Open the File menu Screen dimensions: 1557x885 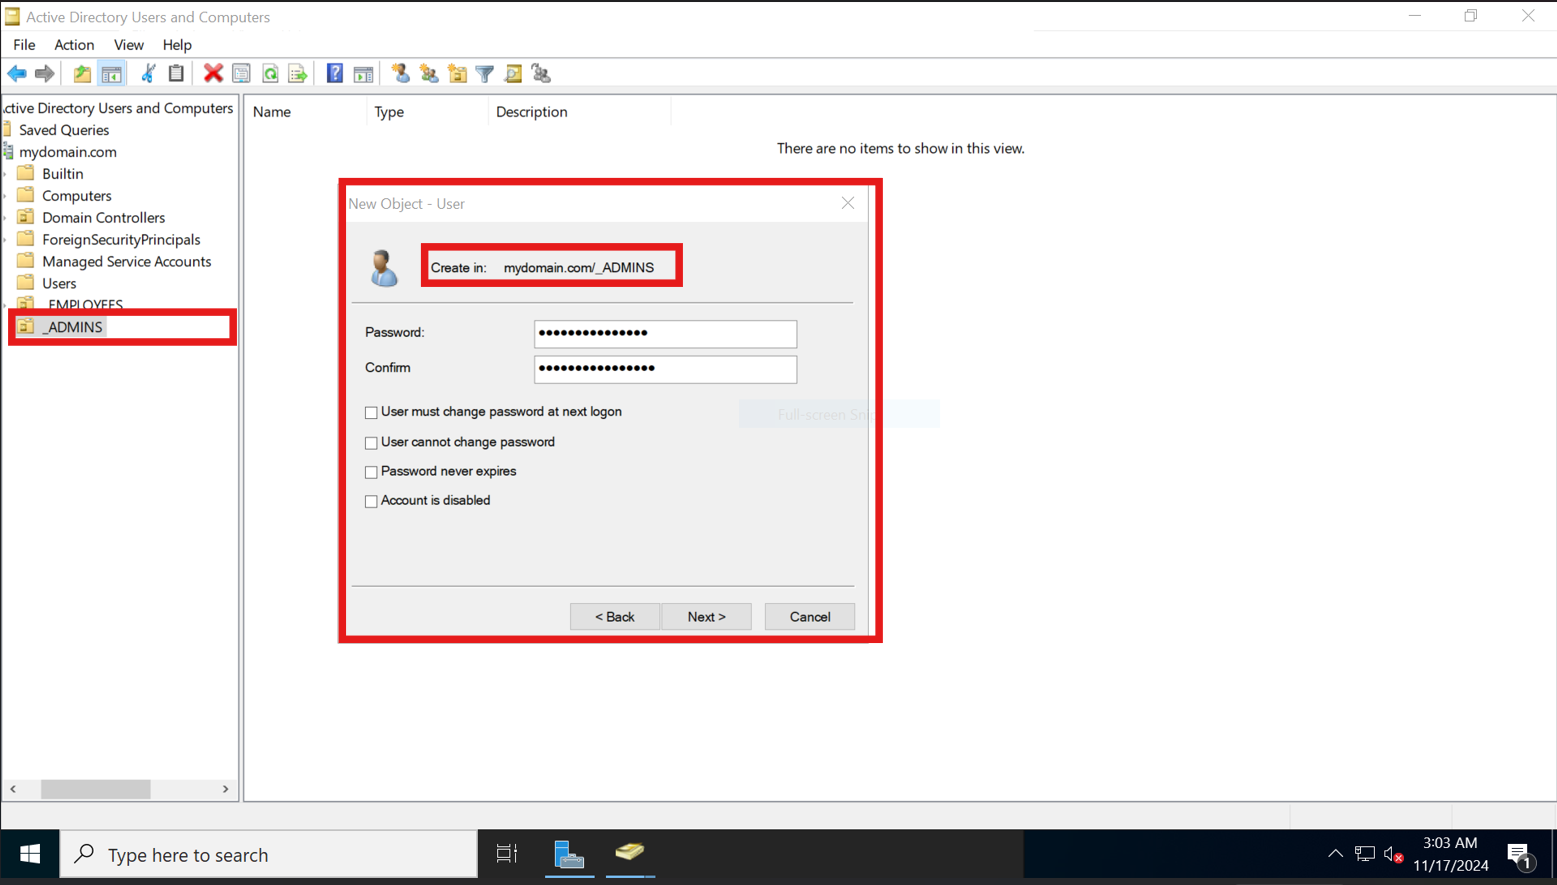point(24,45)
